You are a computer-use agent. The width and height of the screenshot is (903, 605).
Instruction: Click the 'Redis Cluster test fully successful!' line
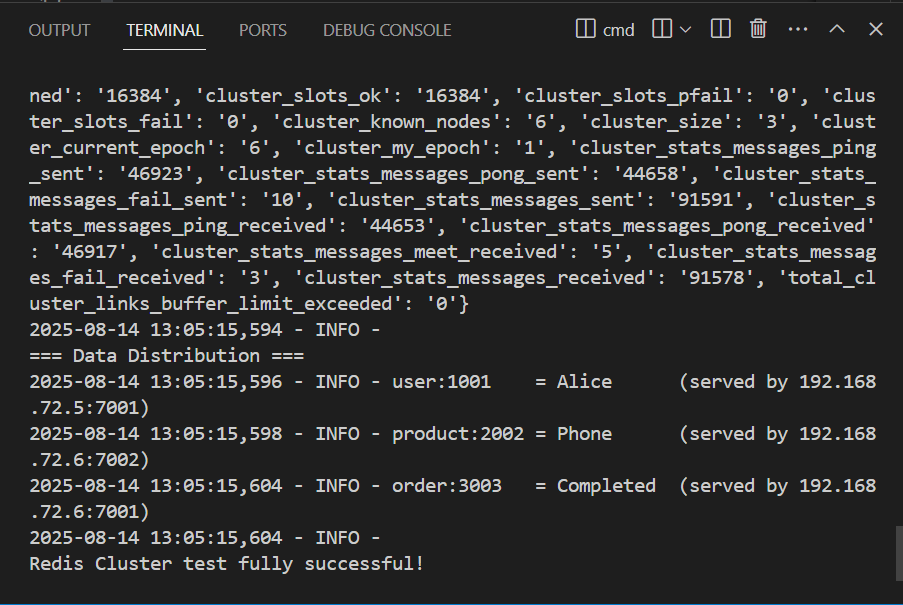click(x=226, y=564)
